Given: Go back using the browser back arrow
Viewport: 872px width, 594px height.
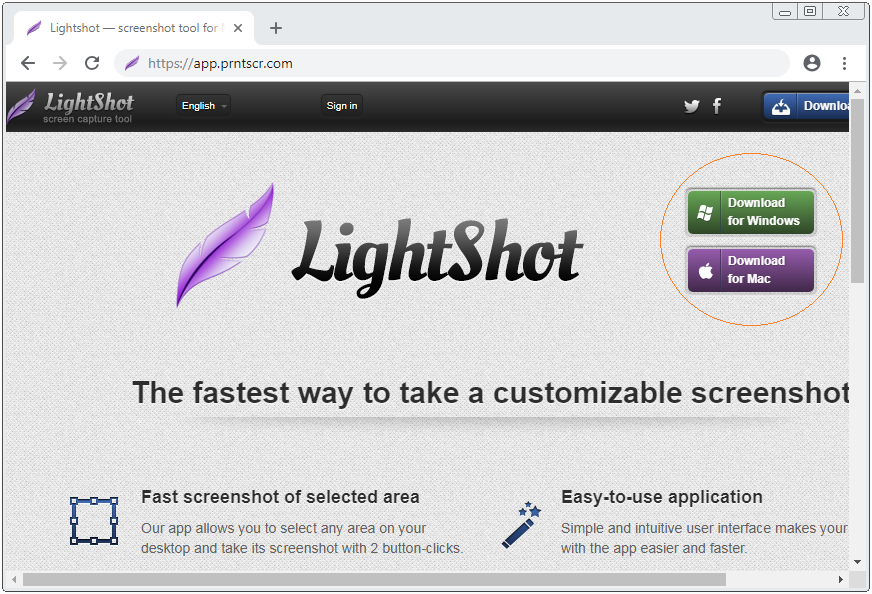Looking at the screenshot, I should coord(28,63).
